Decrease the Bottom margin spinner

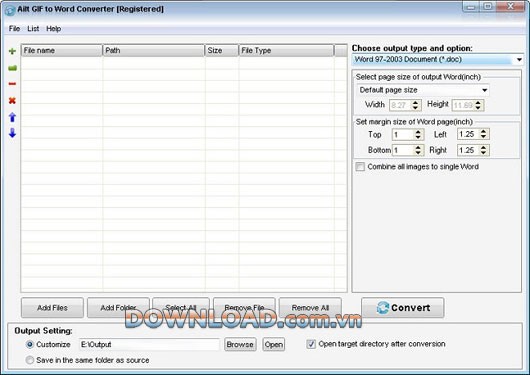point(418,153)
